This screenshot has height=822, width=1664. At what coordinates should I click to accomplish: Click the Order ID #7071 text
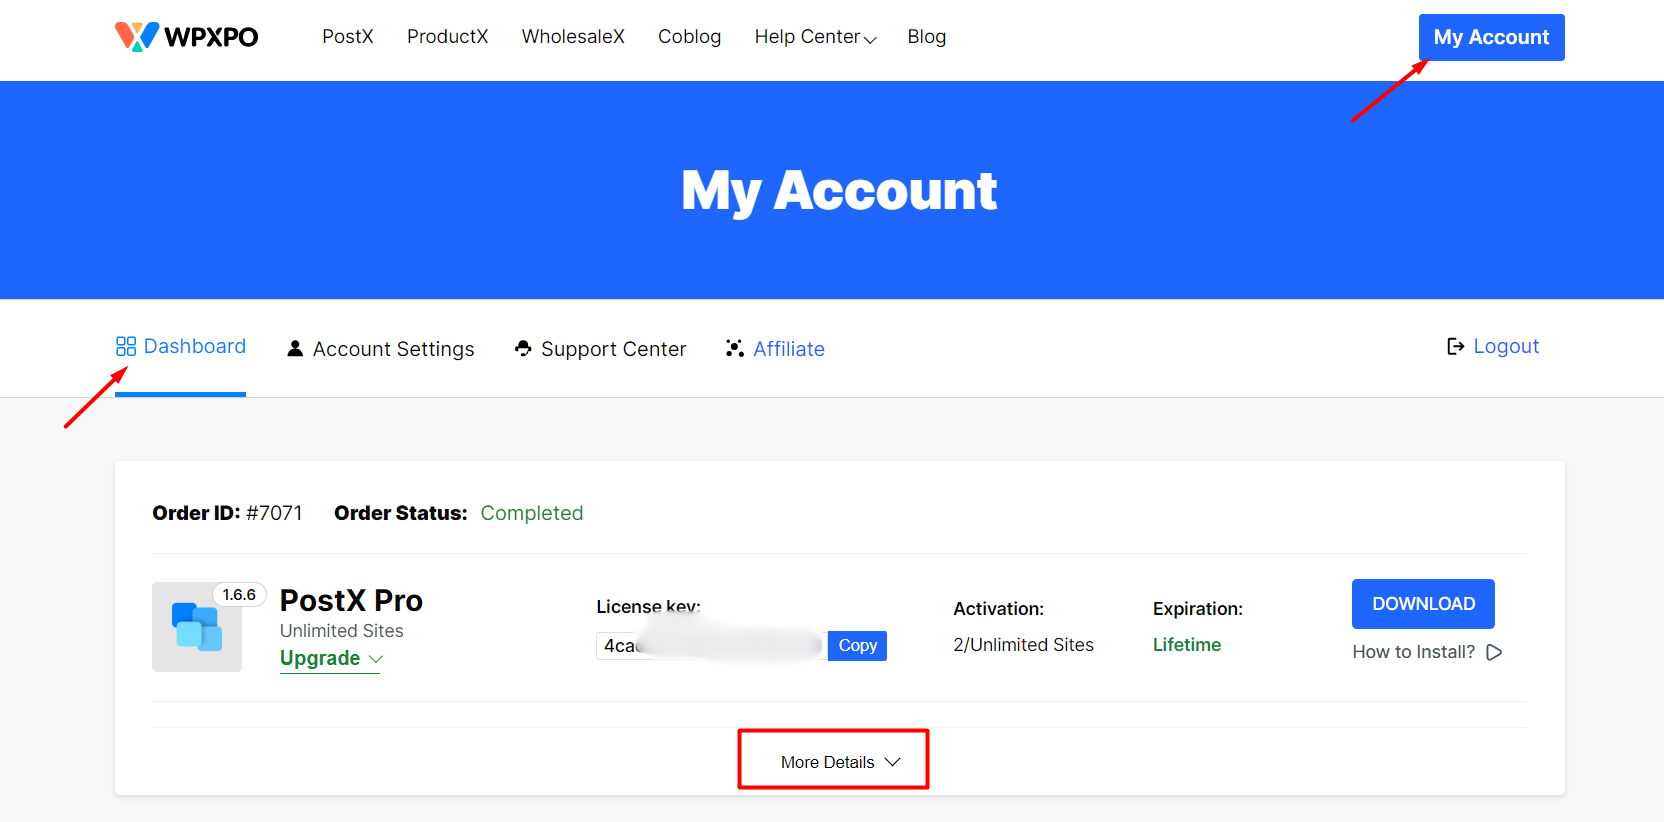pos(227,513)
